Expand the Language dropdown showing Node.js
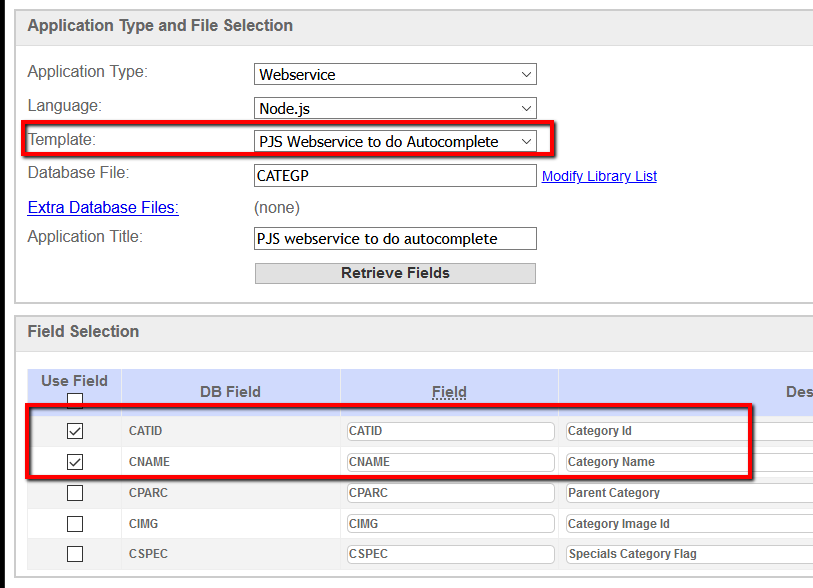Screen dimensions: 813x588 395,108
